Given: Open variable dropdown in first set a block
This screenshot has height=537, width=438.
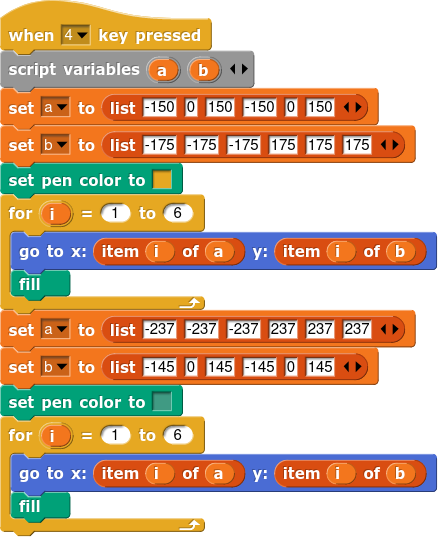Looking at the screenshot, I should [x=55, y=108].
